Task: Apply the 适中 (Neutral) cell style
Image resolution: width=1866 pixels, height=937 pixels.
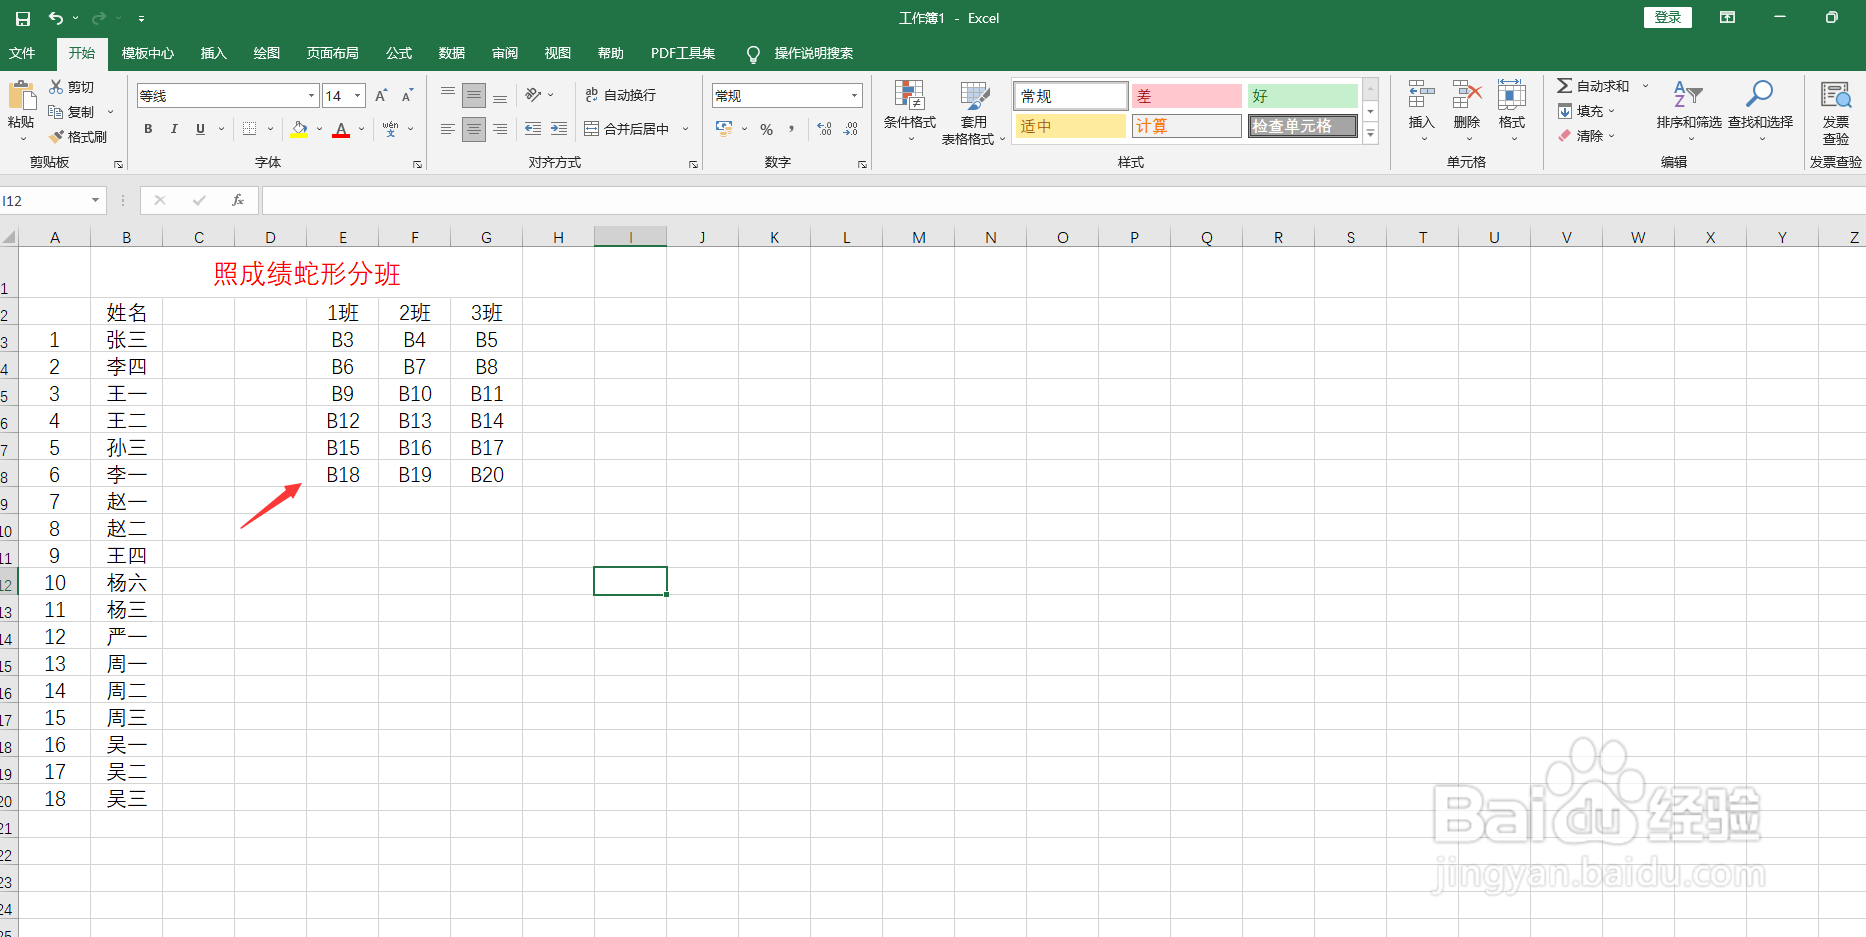Action: [x=1071, y=126]
